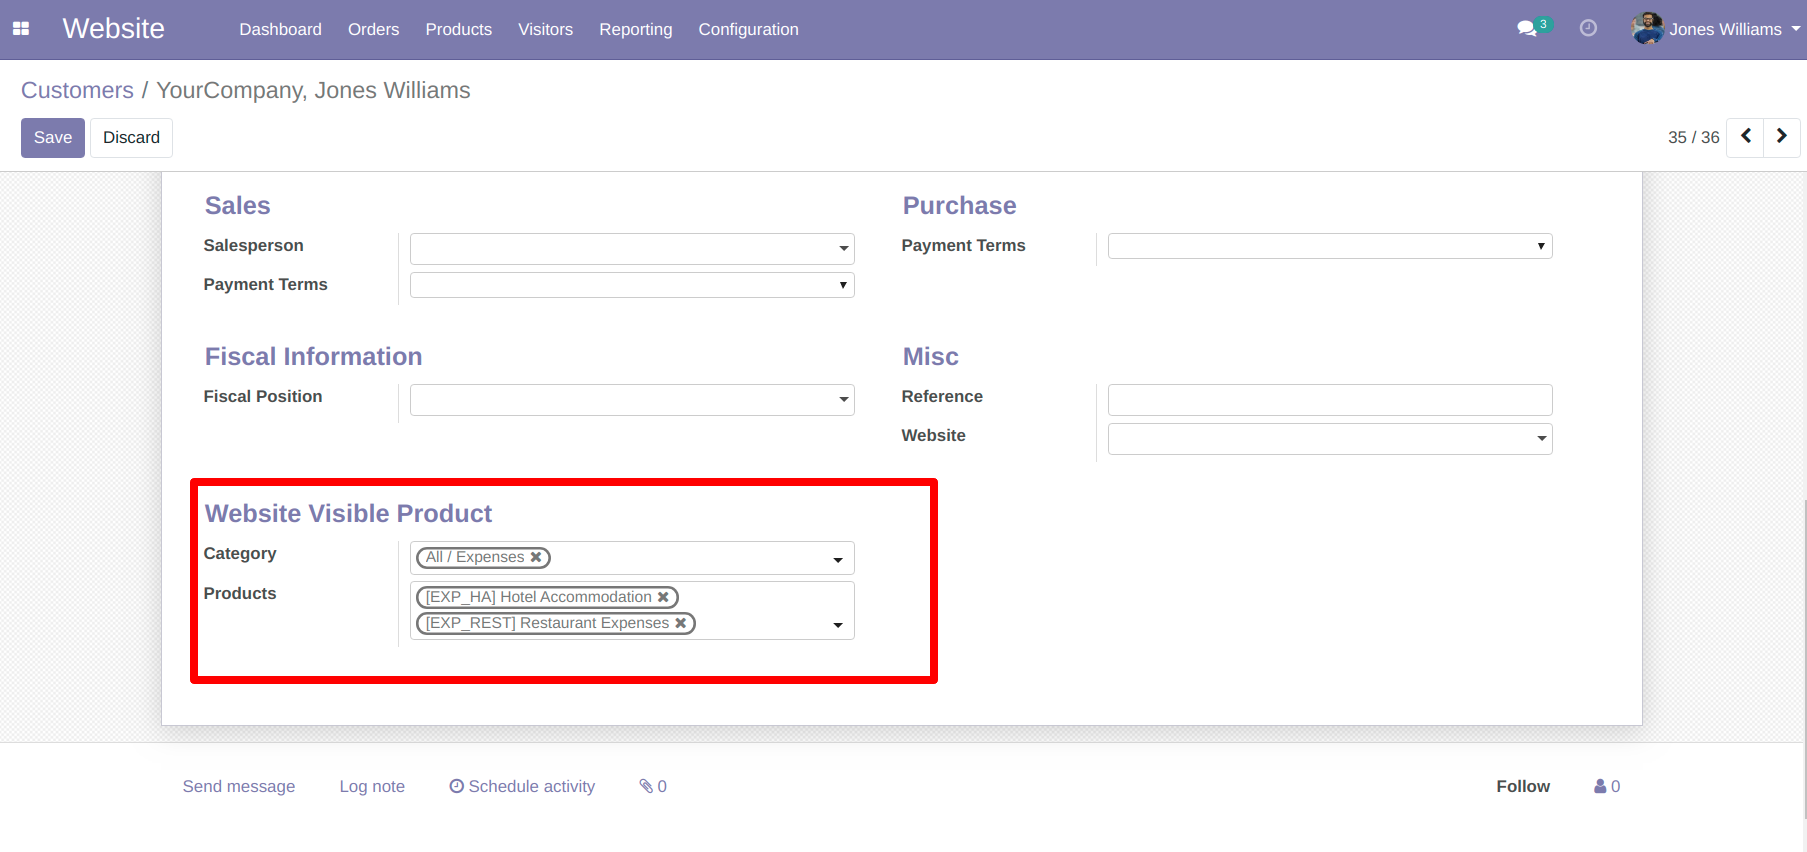
Task: Click the Discard button
Action: [131, 138]
